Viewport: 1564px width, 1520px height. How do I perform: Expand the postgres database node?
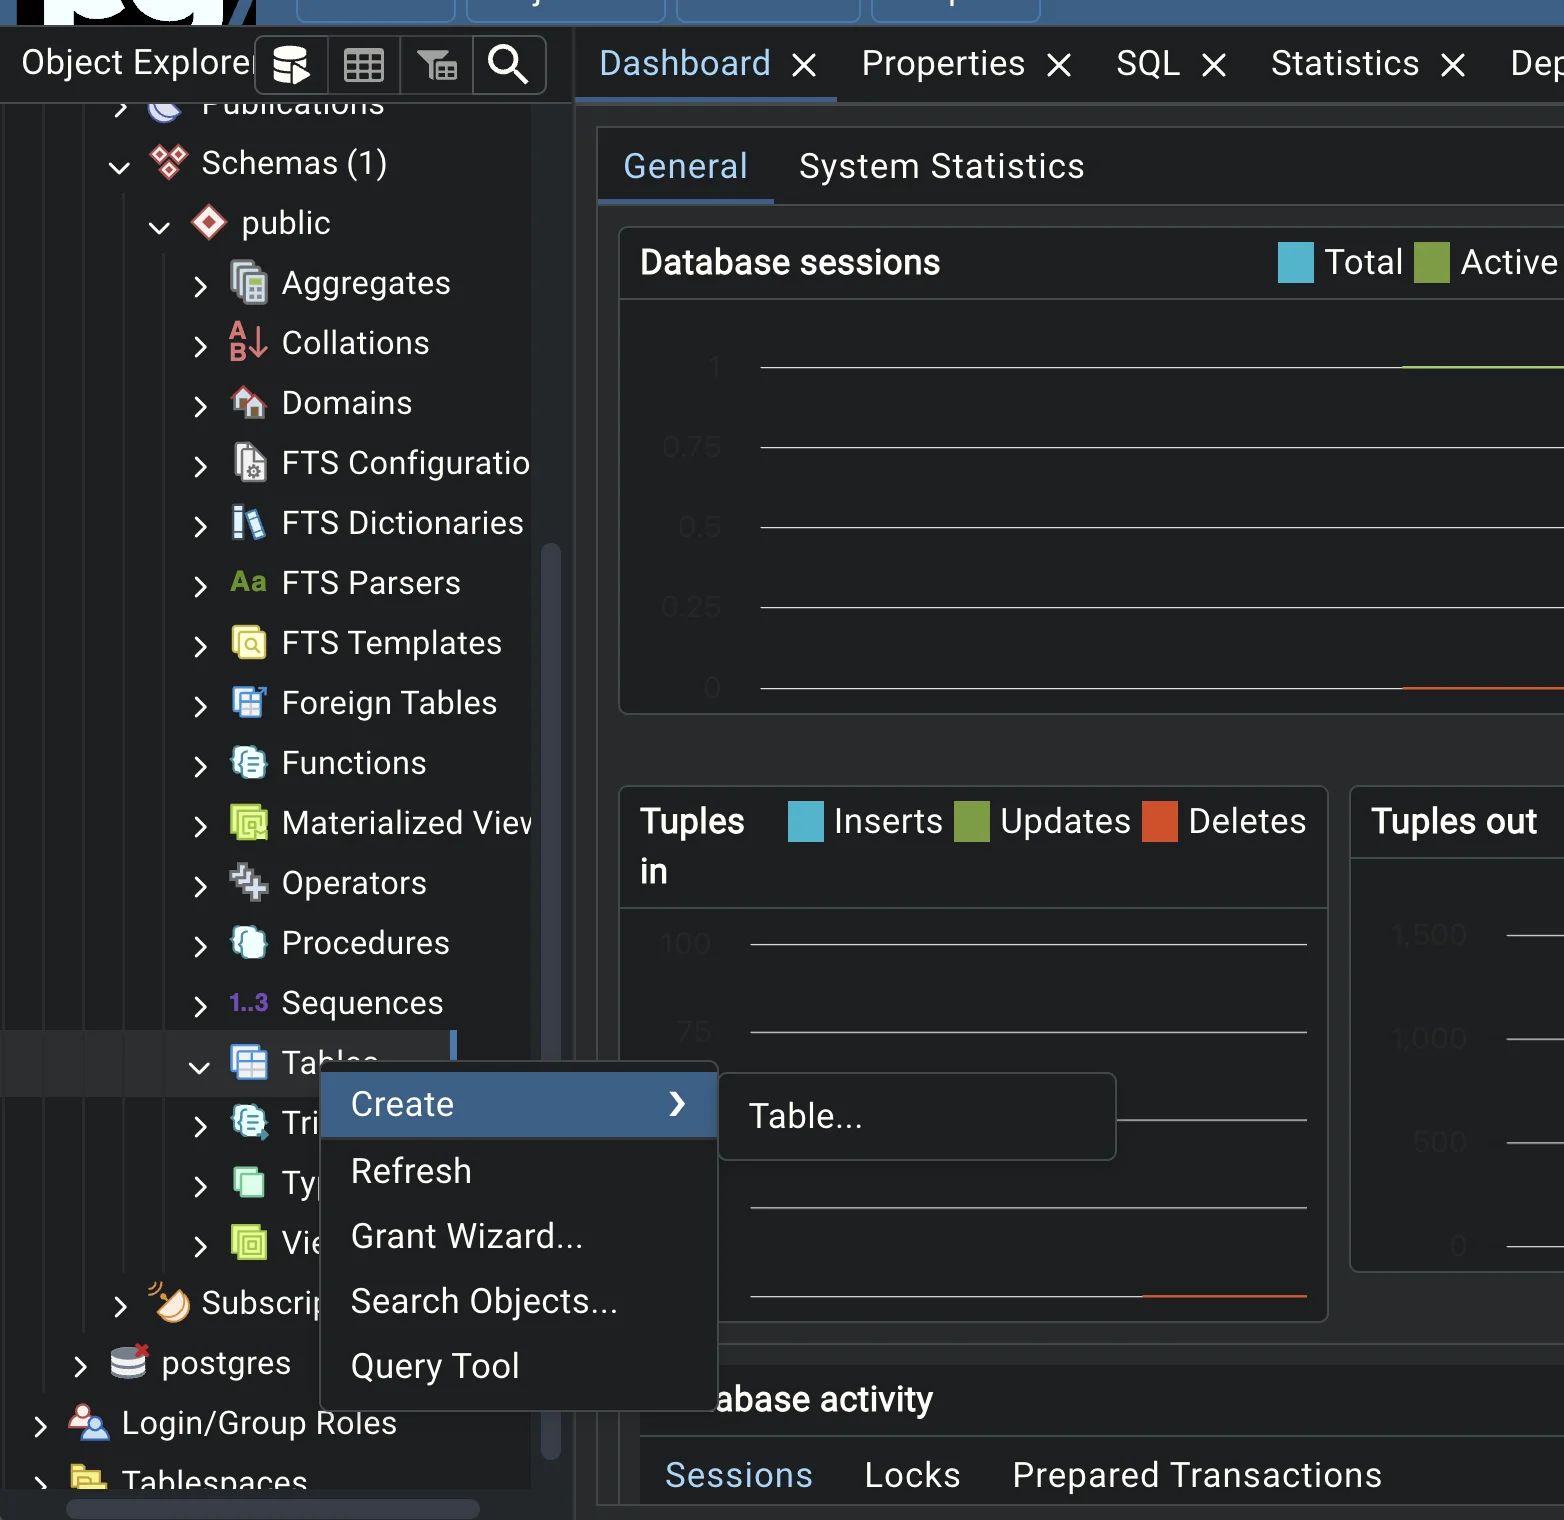(x=80, y=1366)
